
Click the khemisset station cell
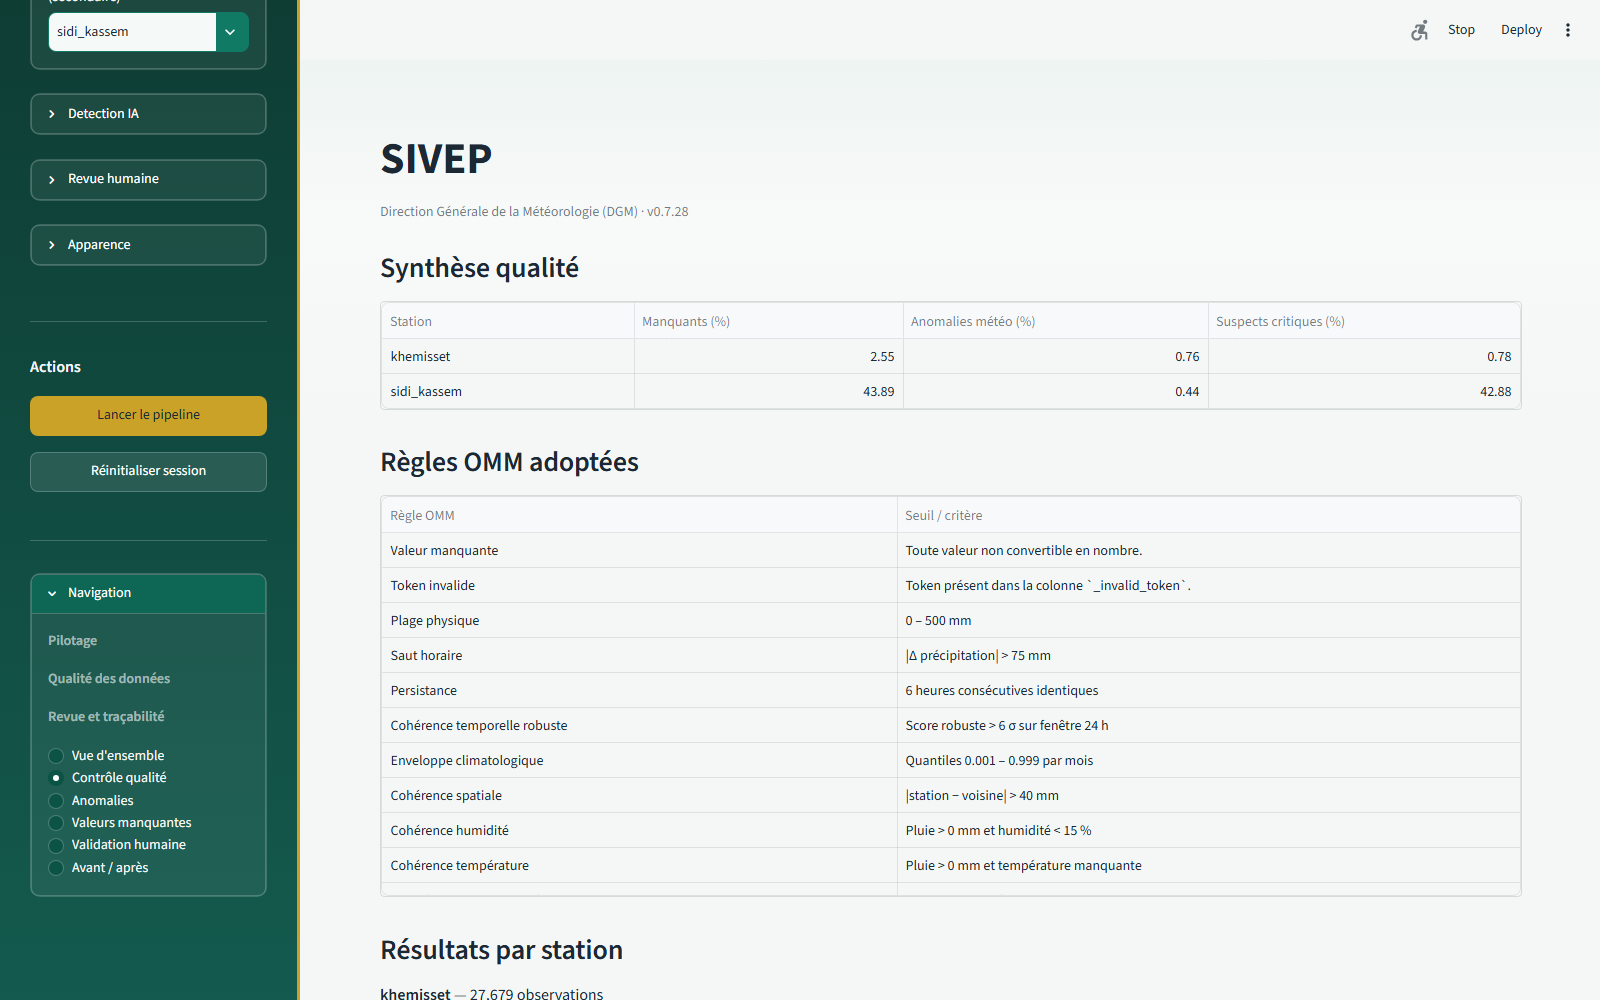[507, 356]
